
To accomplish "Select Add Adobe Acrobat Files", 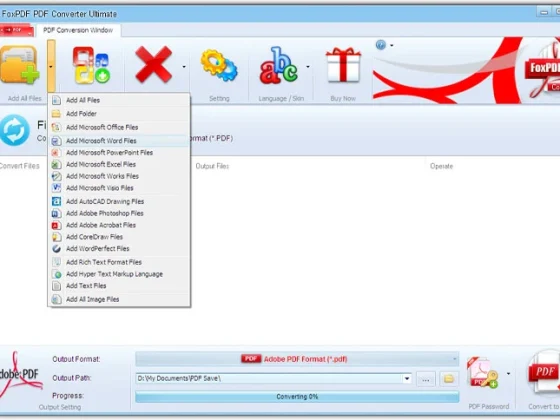I will 118,225.
